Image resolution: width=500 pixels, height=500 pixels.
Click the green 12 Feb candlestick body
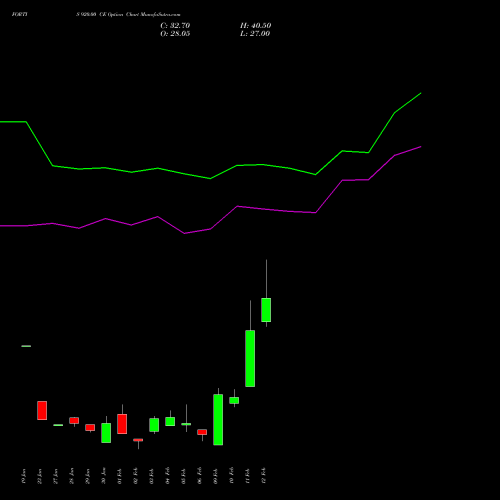(x=266, y=310)
